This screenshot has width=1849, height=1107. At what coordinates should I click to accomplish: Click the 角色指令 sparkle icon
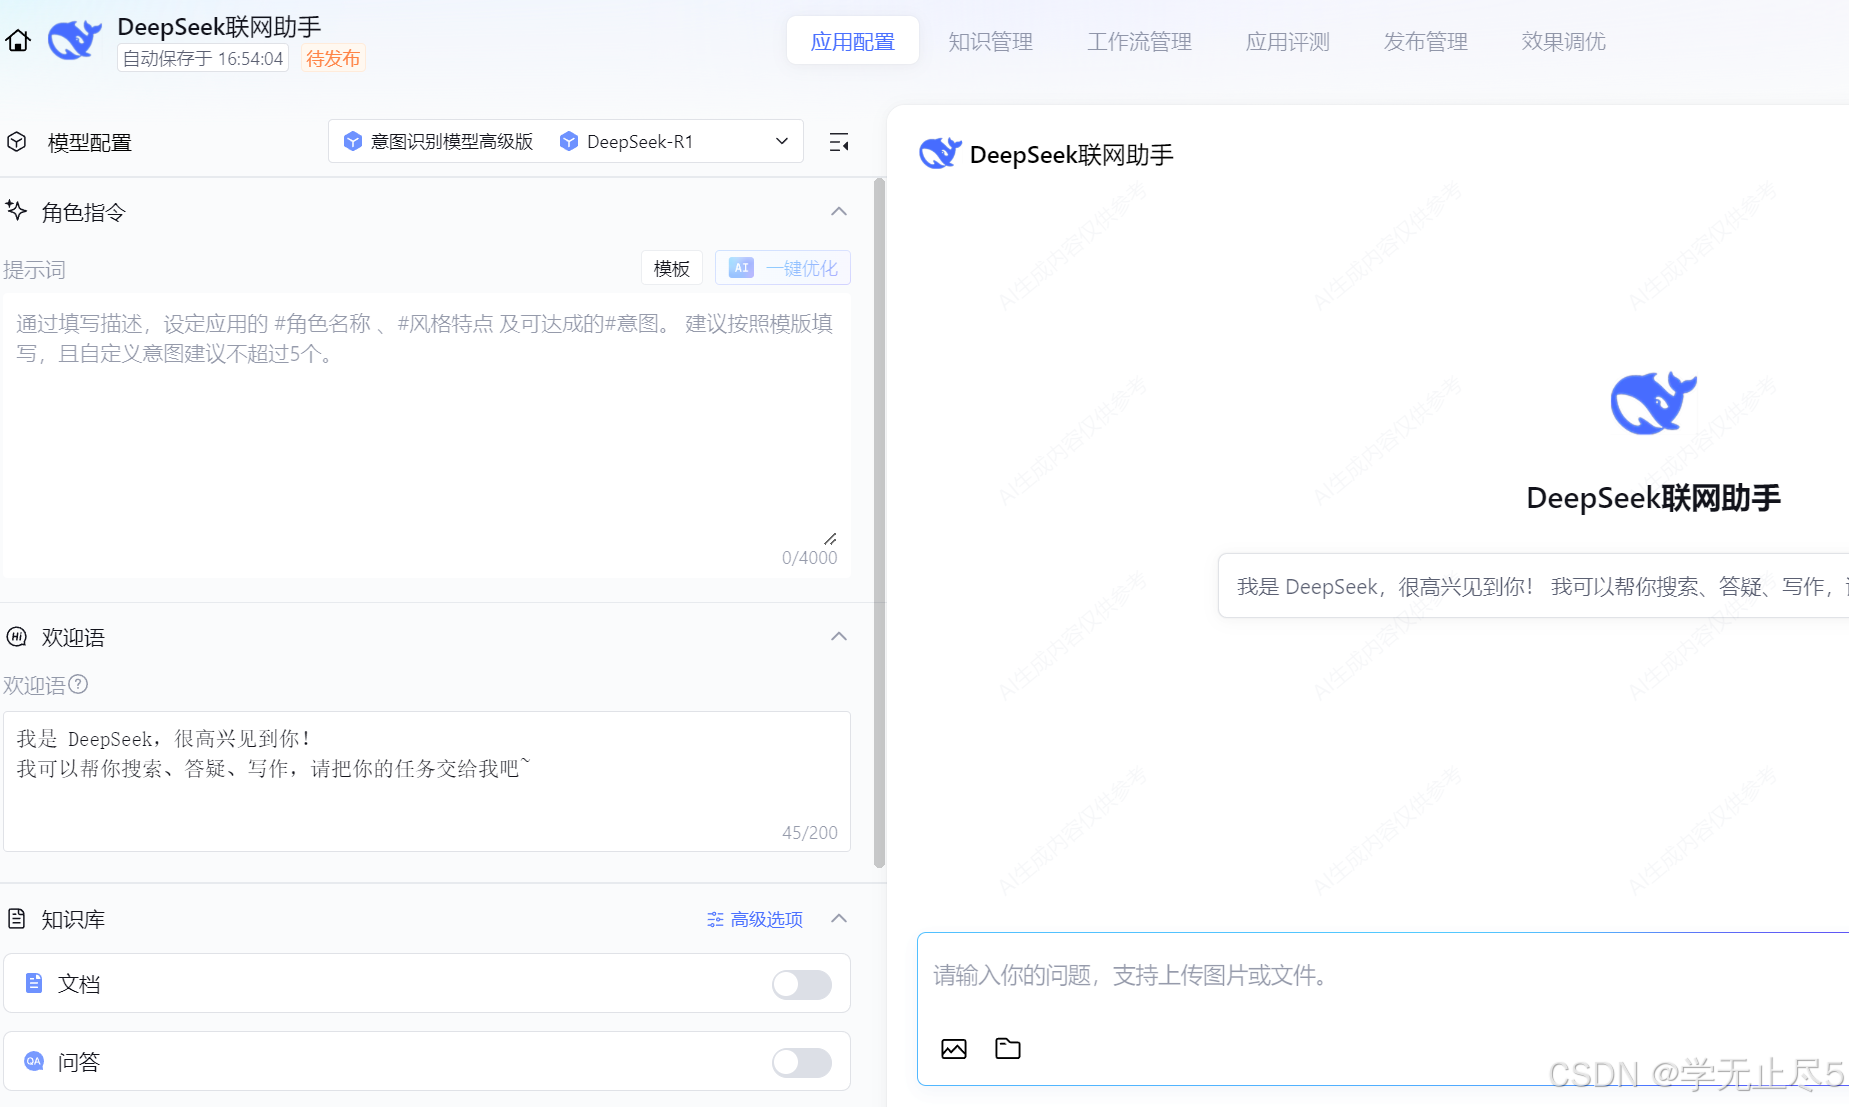pyautogui.click(x=16, y=210)
